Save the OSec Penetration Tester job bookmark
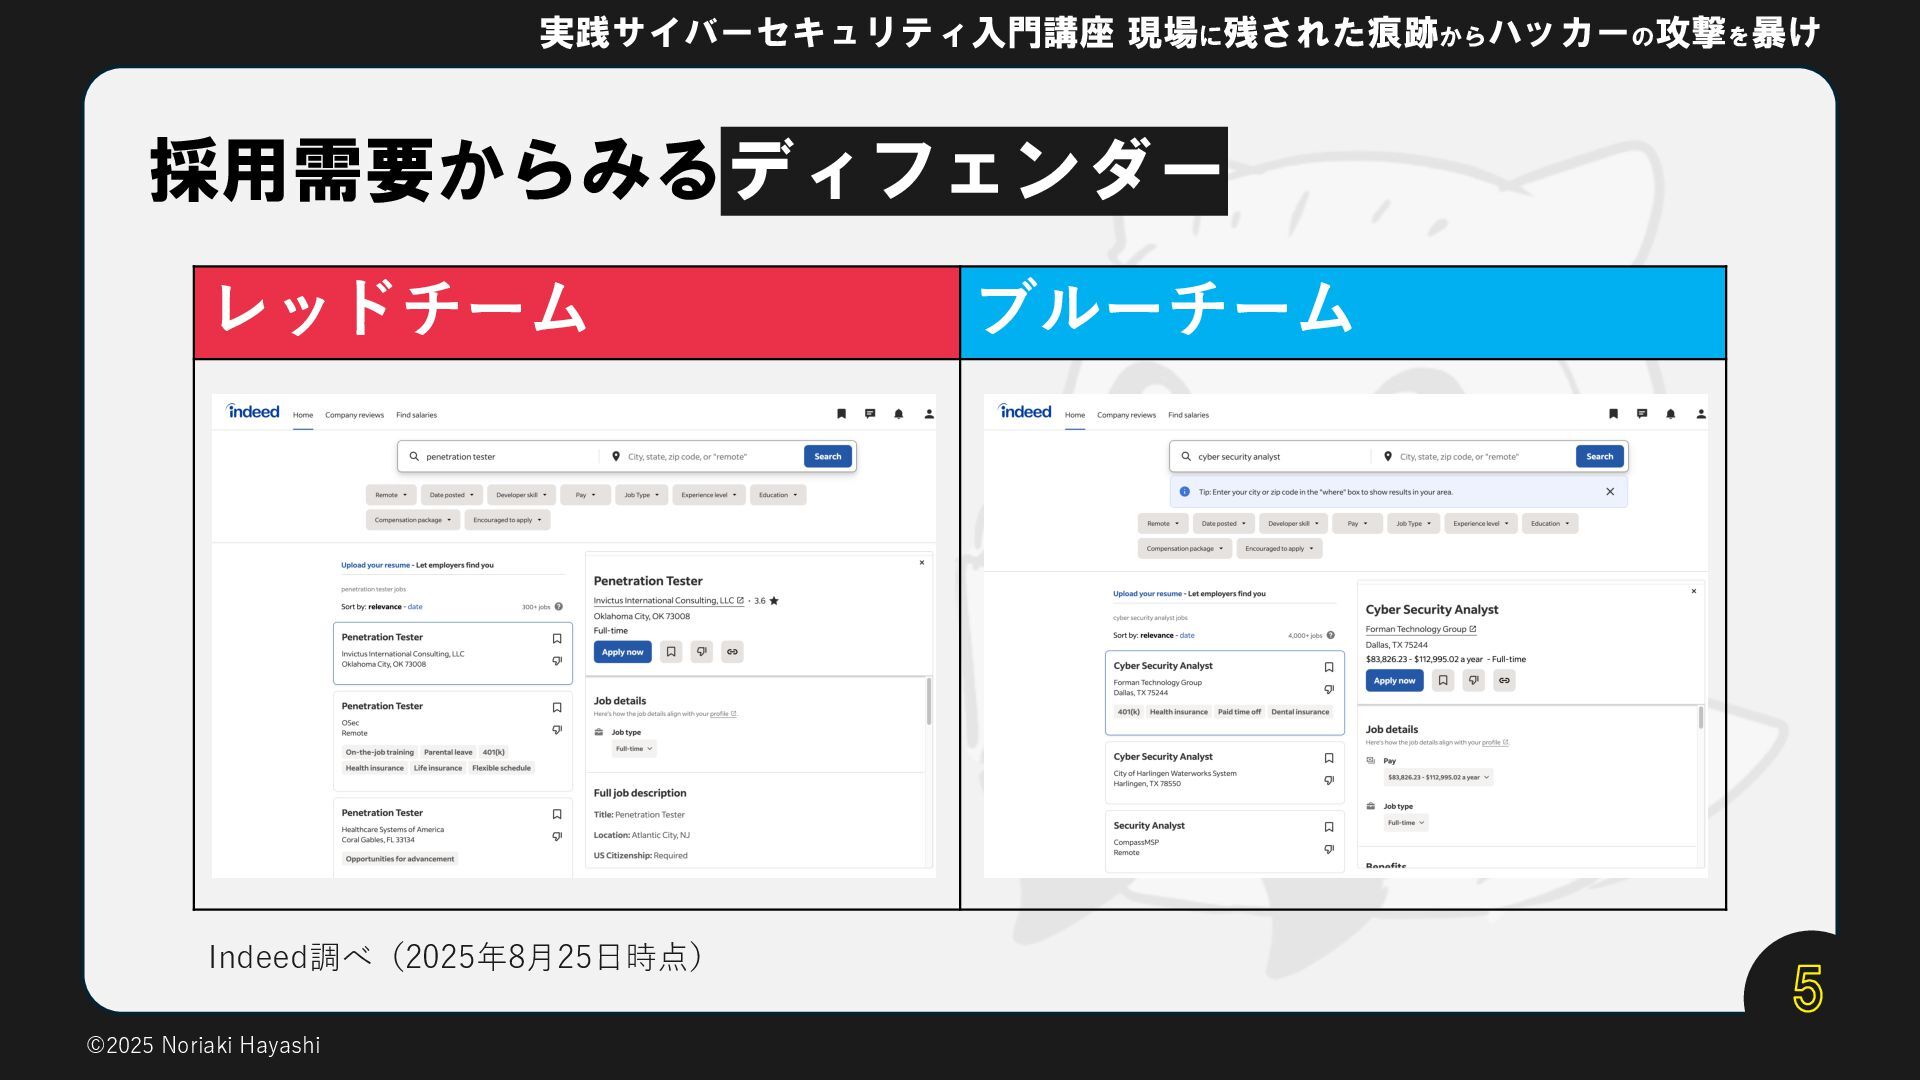1920x1080 pixels. 557,708
